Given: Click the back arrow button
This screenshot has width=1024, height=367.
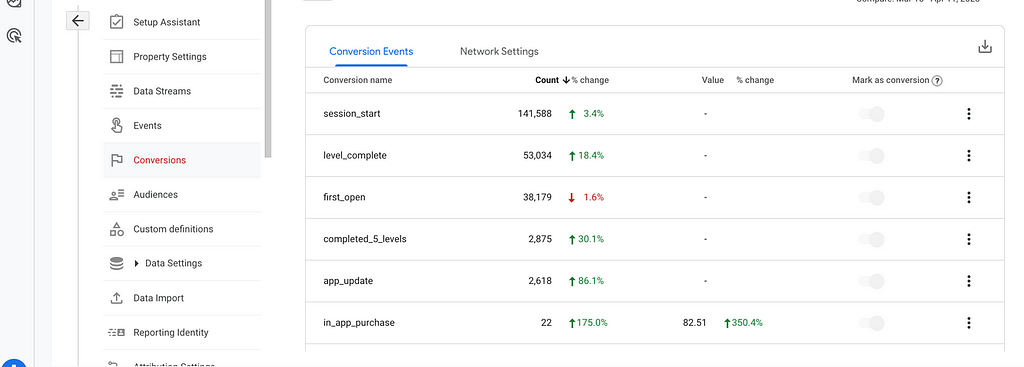Looking at the screenshot, I should pos(78,21).
